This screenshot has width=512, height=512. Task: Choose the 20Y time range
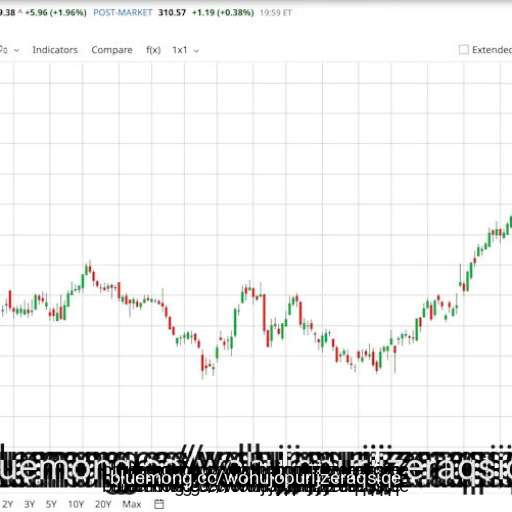103,504
